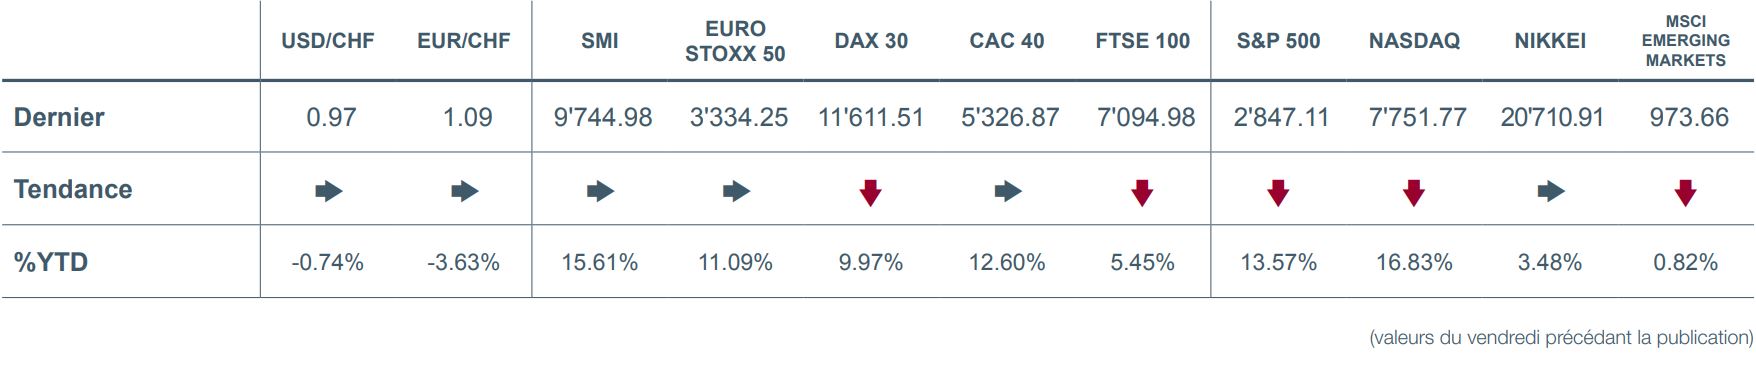This screenshot has width=1756, height=374.
Task: Click the MSCI Emerging Markets down arrow
Action: pos(1686,192)
